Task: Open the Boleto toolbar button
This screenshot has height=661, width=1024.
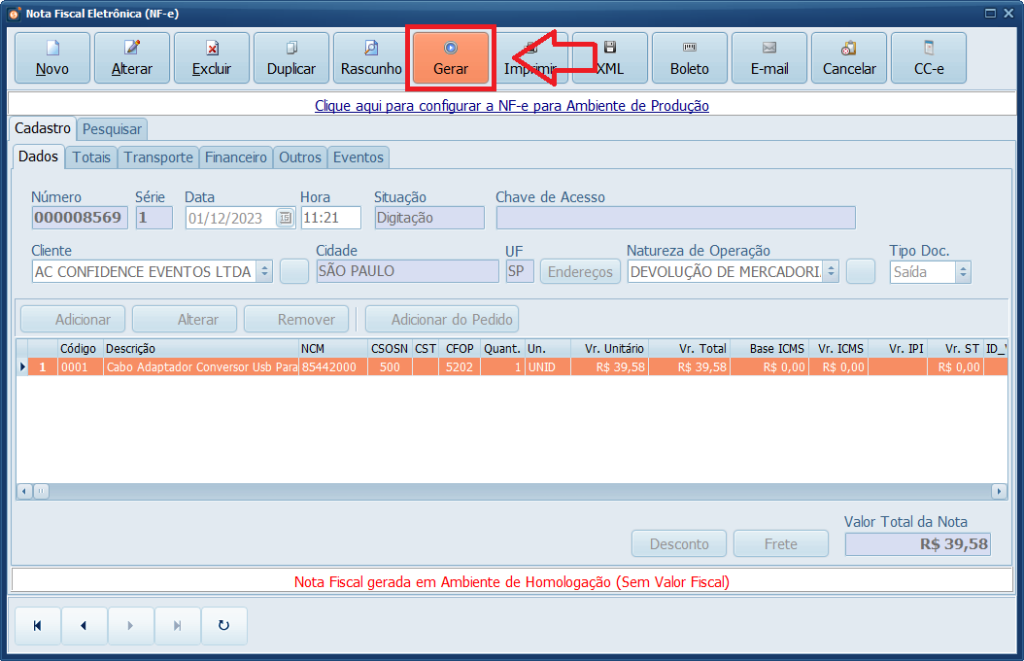Action: (x=689, y=58)
